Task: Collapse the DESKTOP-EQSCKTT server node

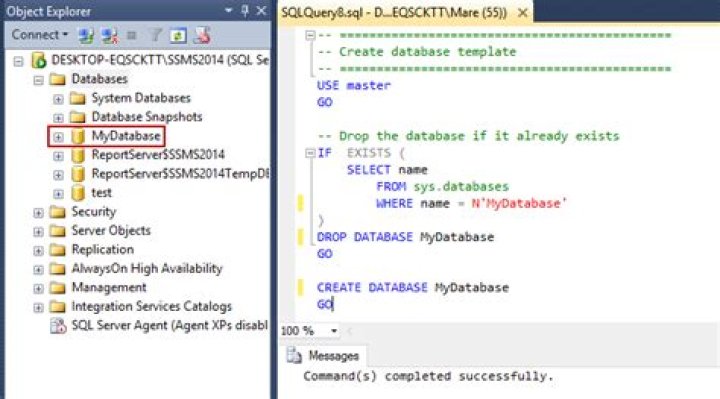Action: pyautogui.click(x=18, y=61)
